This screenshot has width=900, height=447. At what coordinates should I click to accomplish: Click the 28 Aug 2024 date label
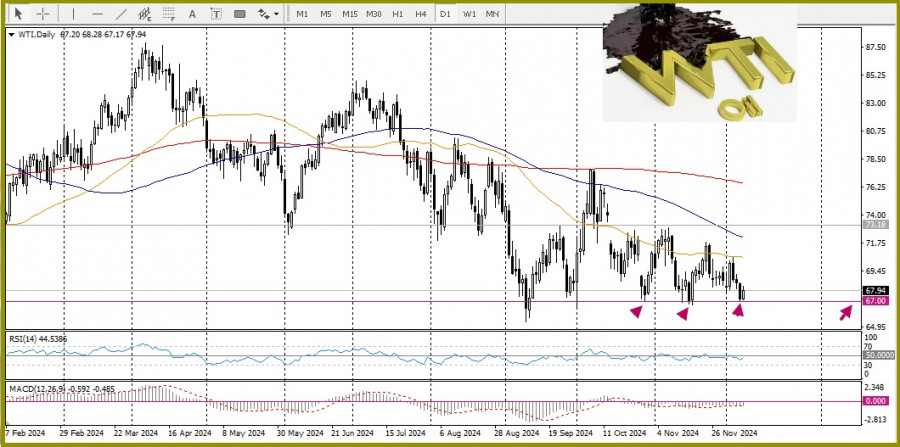[x=518, y=433]
